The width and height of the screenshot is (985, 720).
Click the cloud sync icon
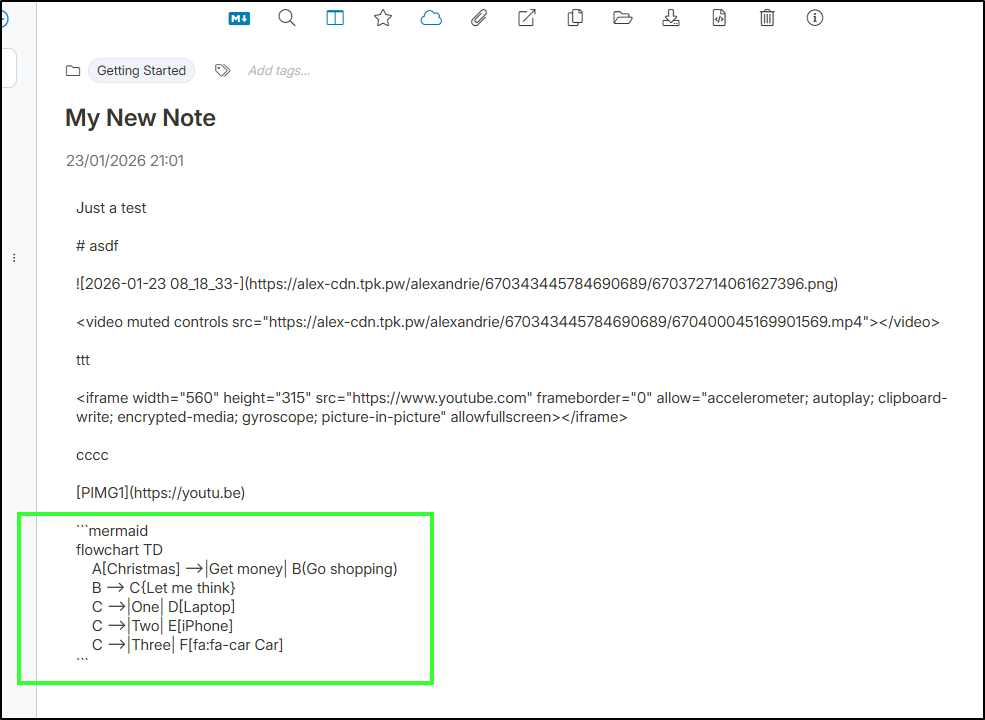click(431, 18)
